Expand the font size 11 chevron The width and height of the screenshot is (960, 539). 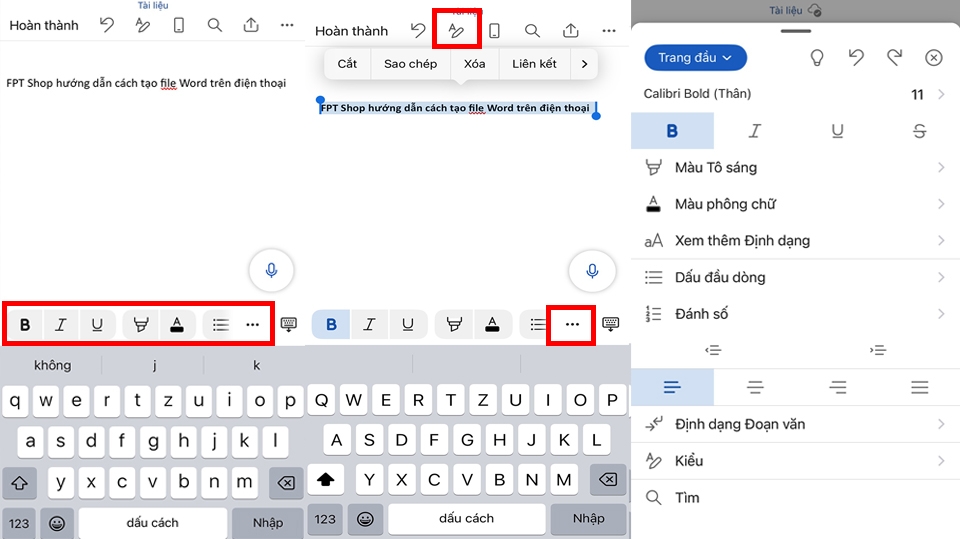[941, 94]
